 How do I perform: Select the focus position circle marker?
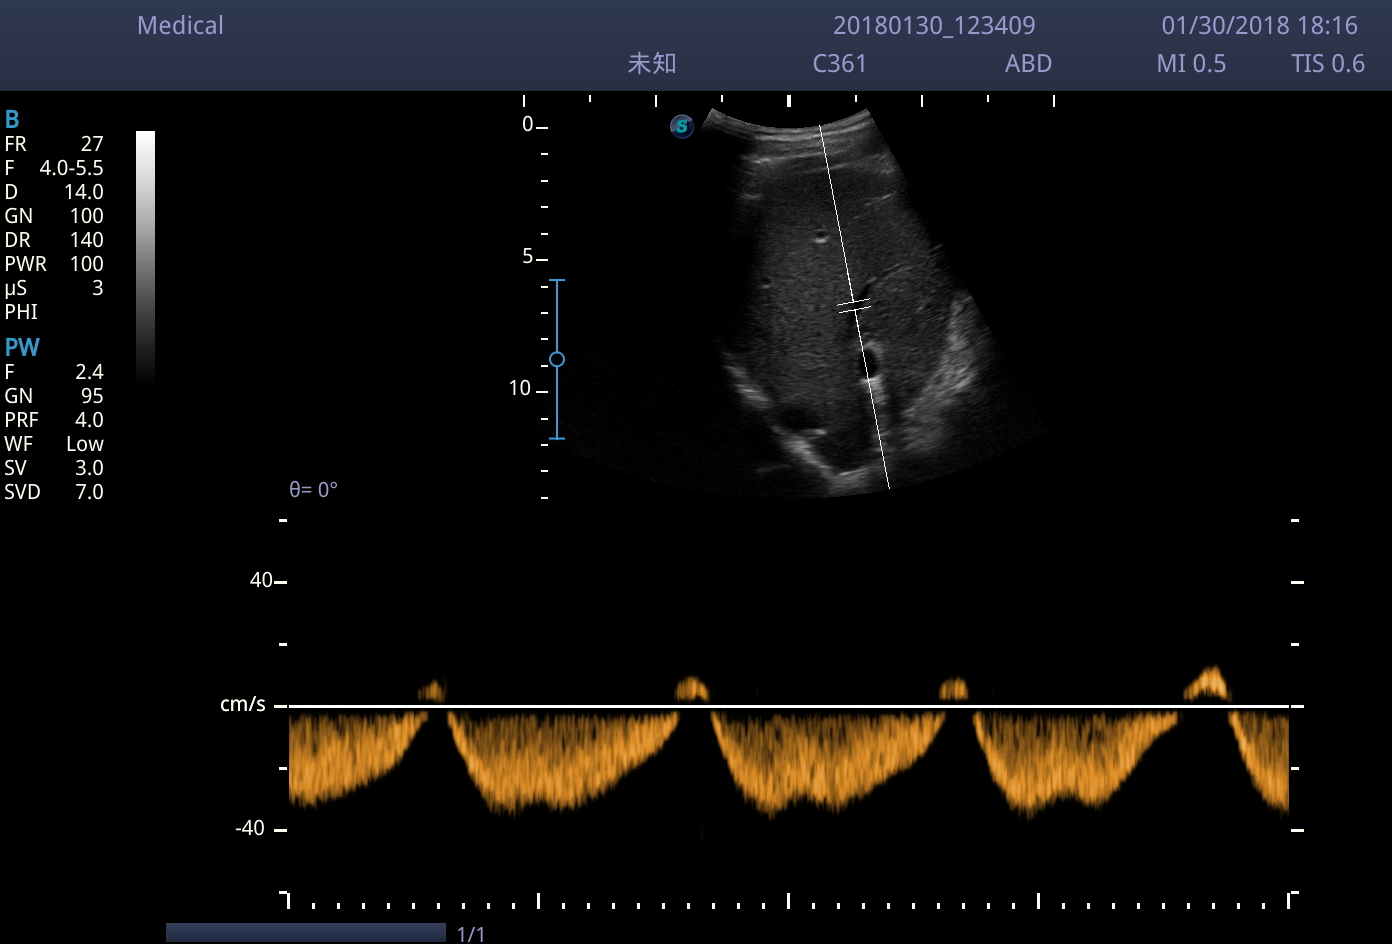click(557, 359)
